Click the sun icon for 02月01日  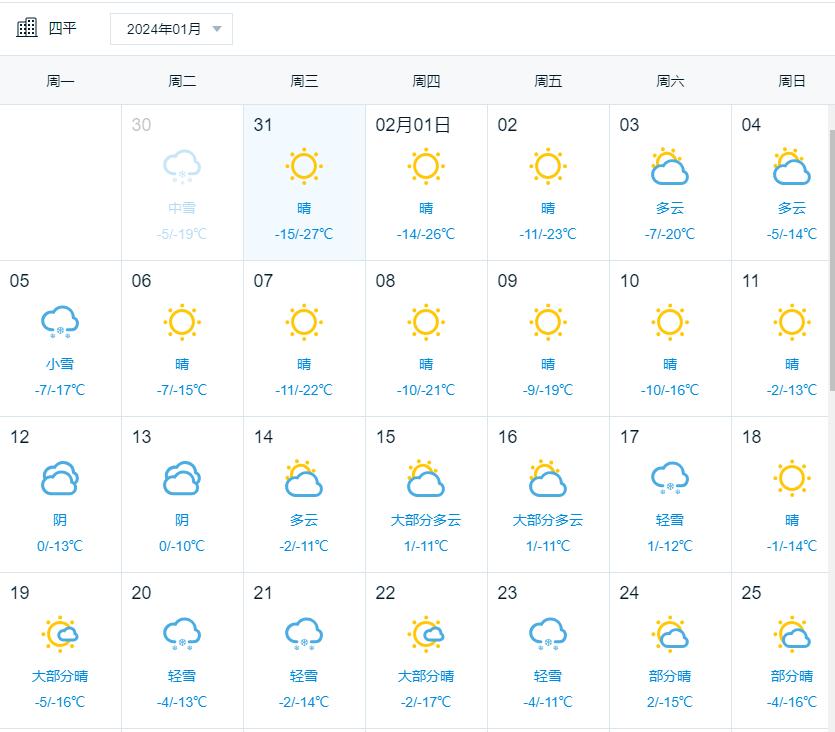coord(426,166)
